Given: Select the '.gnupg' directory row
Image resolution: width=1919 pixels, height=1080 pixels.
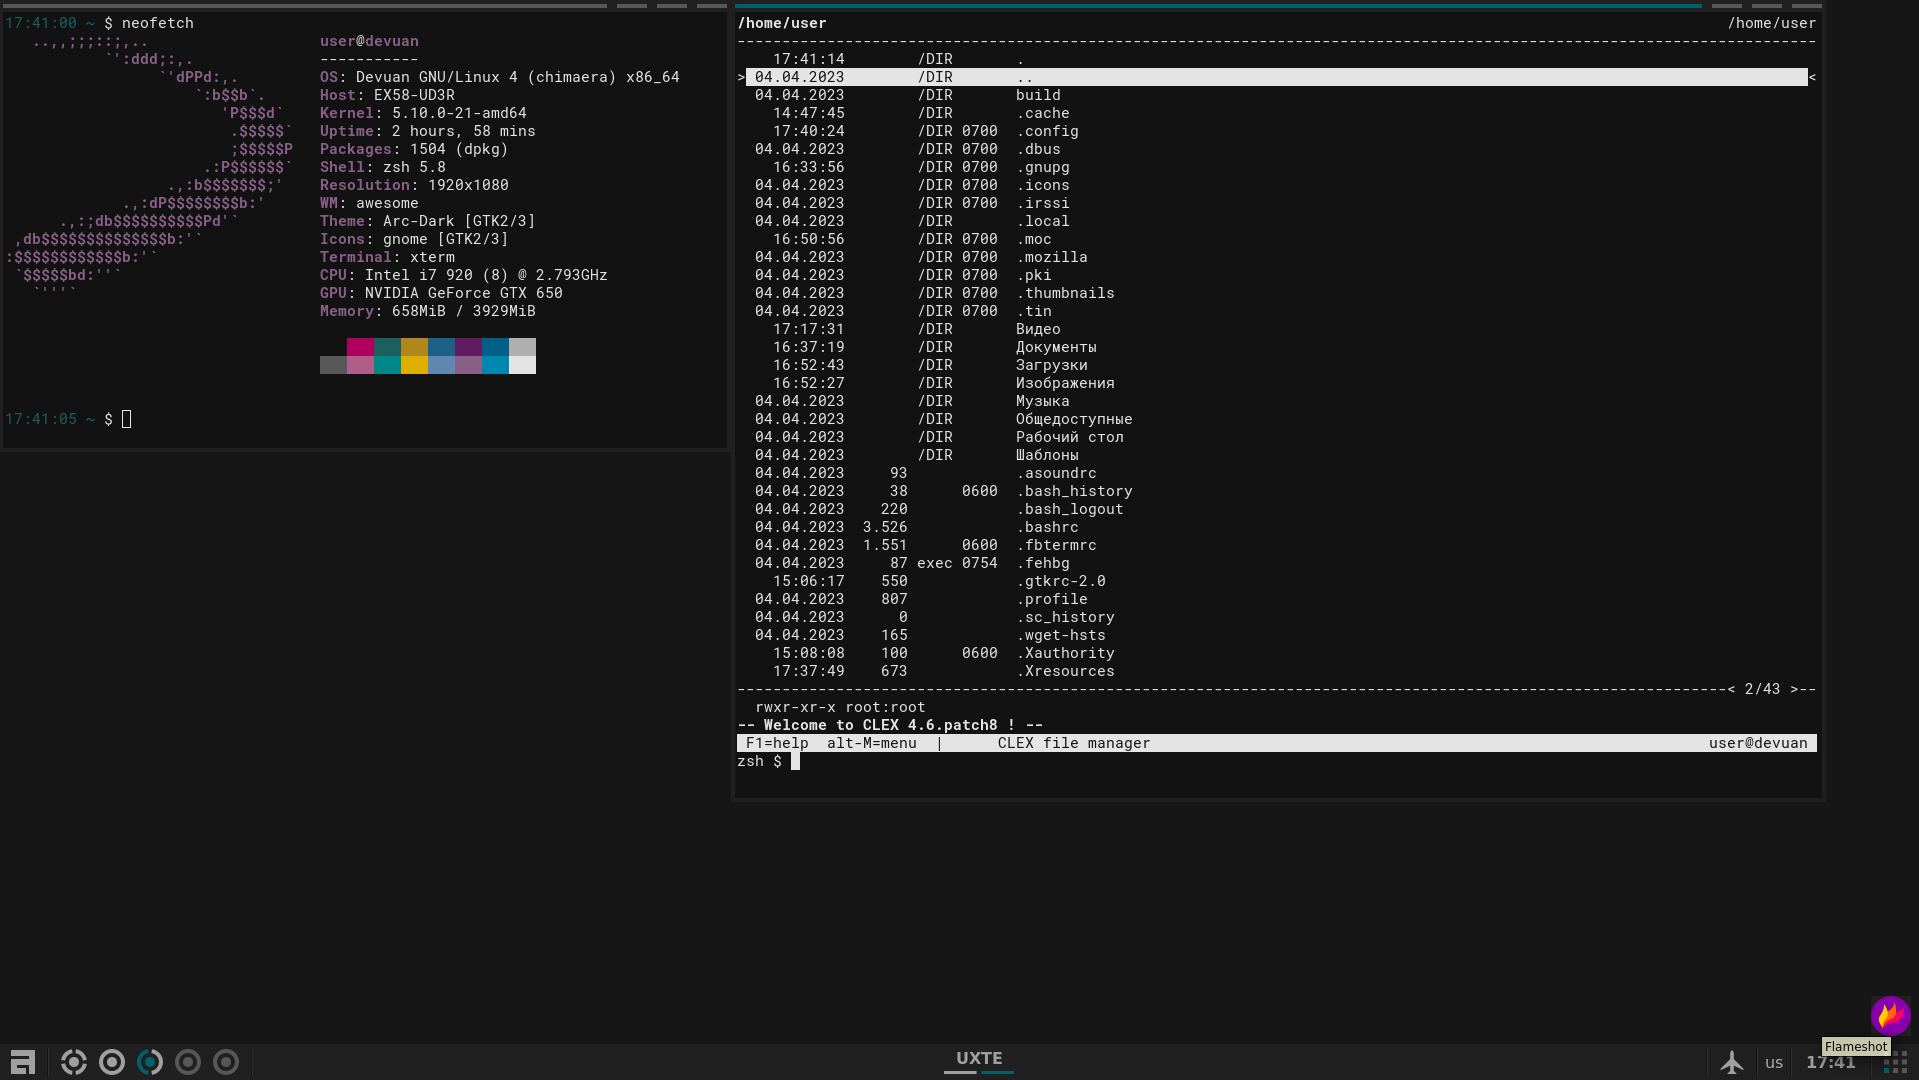Looking at the screenshot, I should 1277,167.
